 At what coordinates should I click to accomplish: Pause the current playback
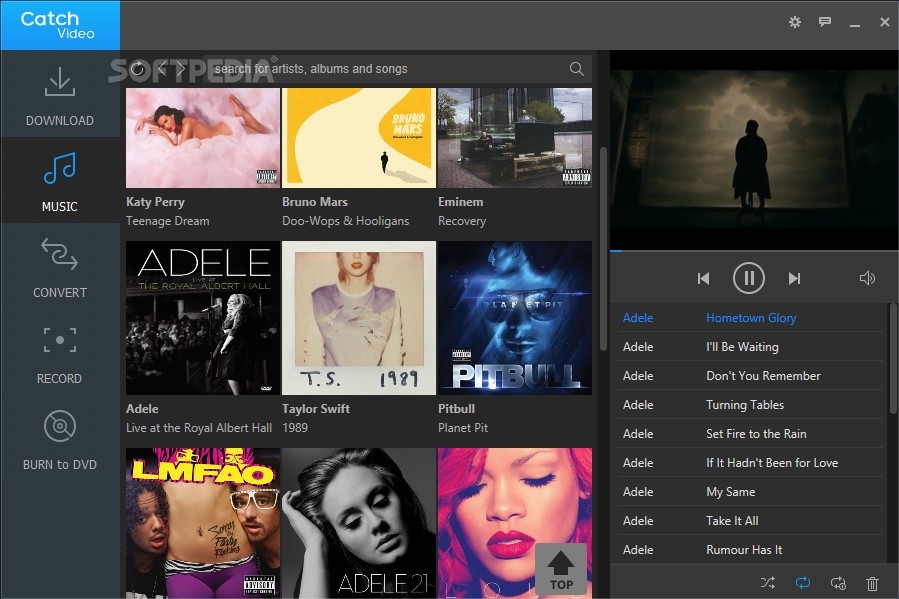click(x=749, y=278)
